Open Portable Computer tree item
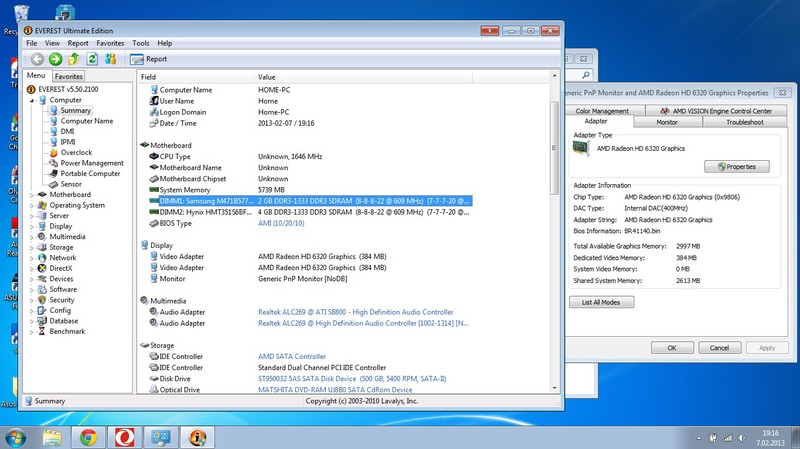 coord(90,173)
